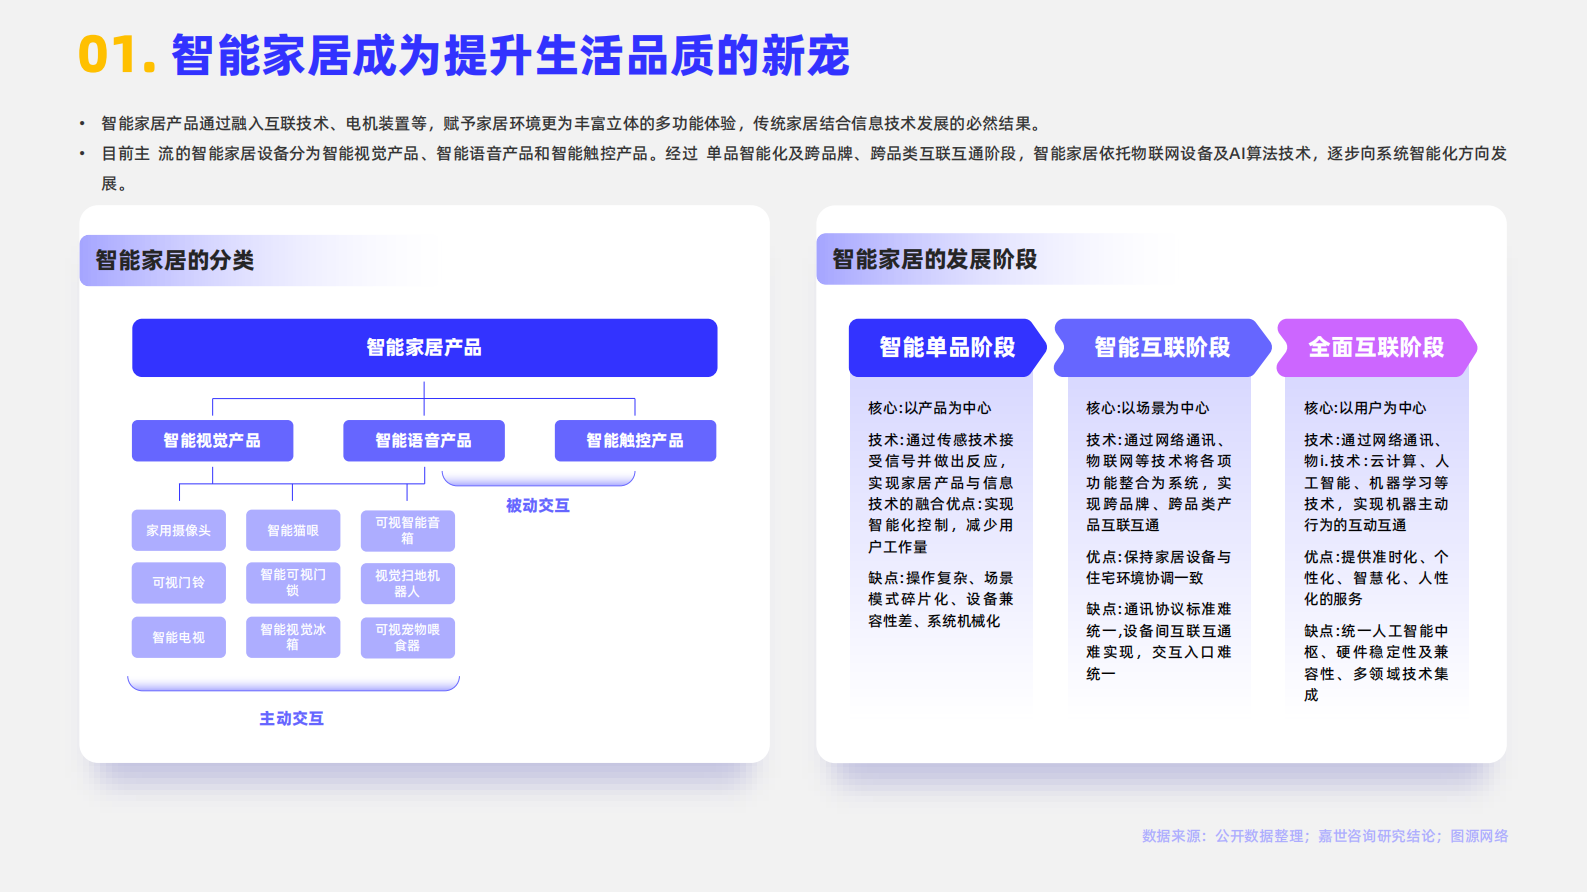Click the text 核心:以用户为中心

(x=1365, y=408)
